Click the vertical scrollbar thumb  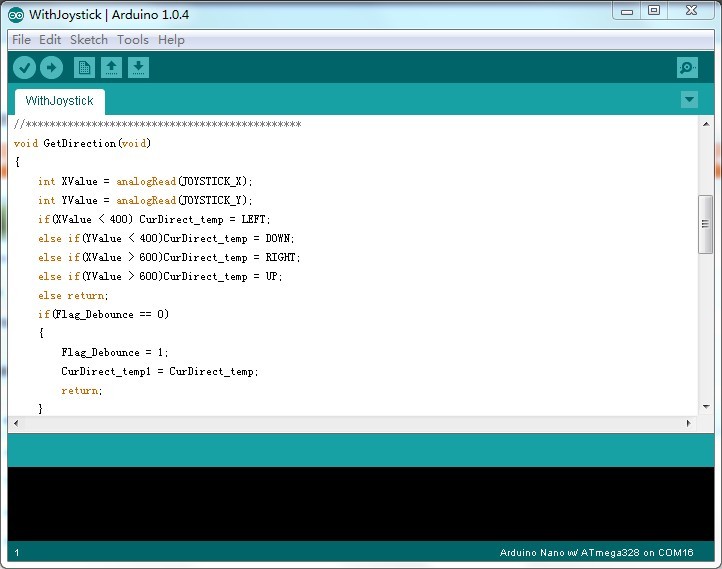705,224
